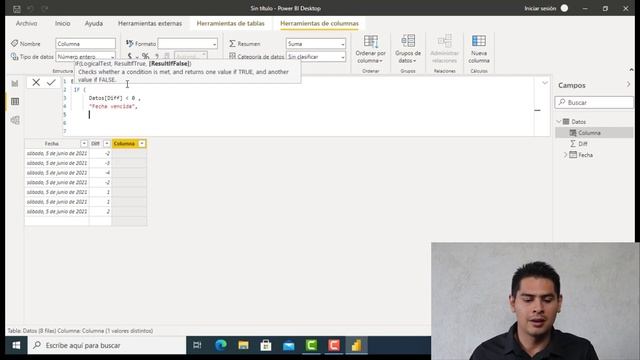Click formula line Datos[Diff] < 0

click(x=114, y=98)
